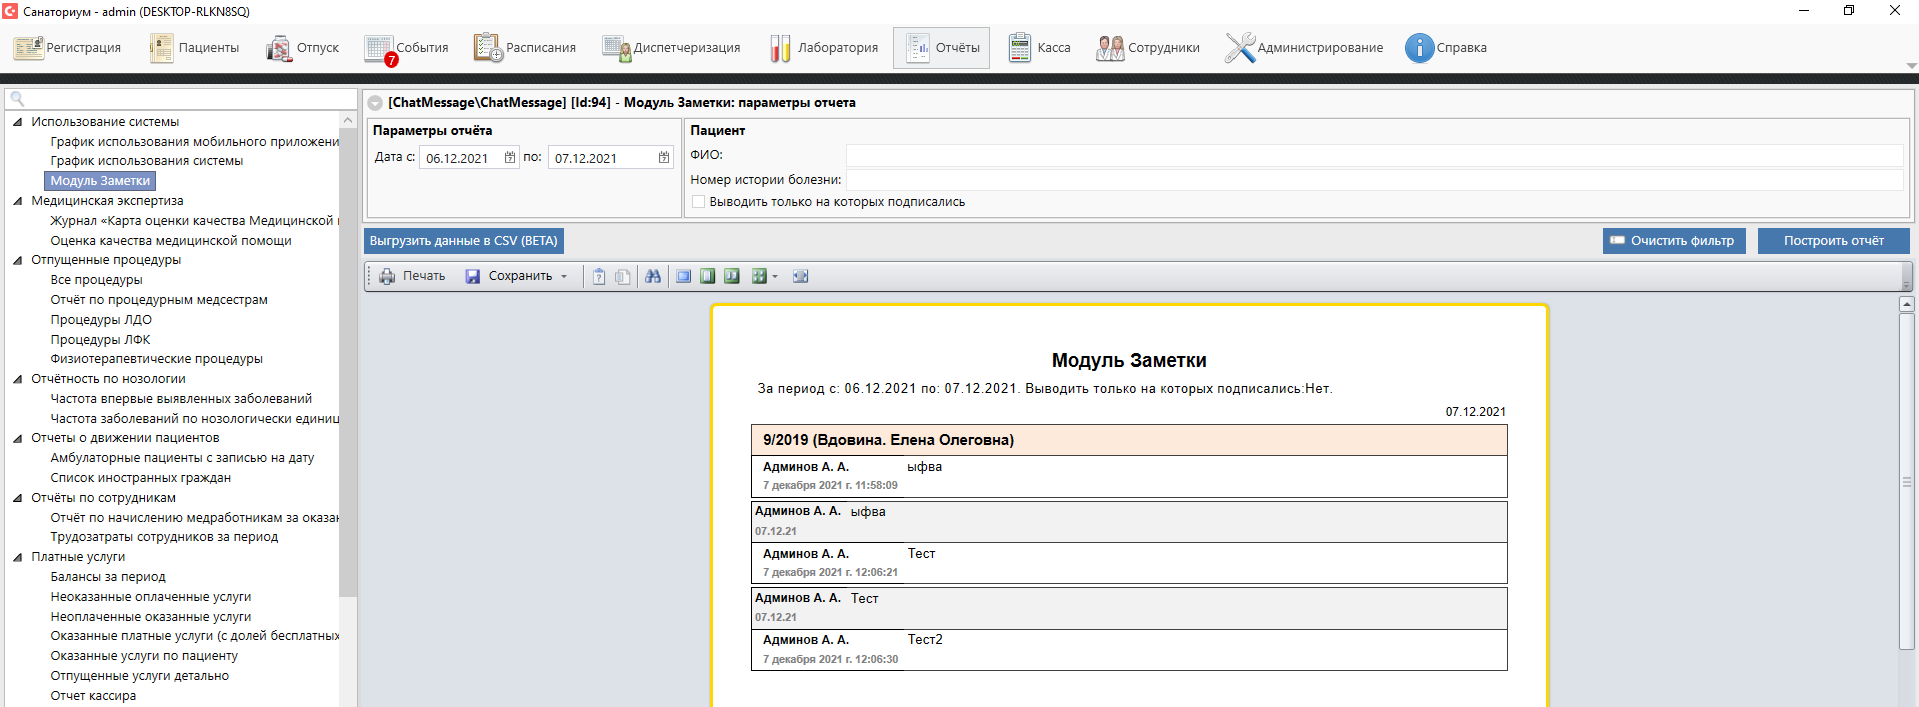This screenshot has width=1919, height=707.
Task: Click 'Выгрузить данные в CSV (BETA)' button
Action: pos(464,241)
